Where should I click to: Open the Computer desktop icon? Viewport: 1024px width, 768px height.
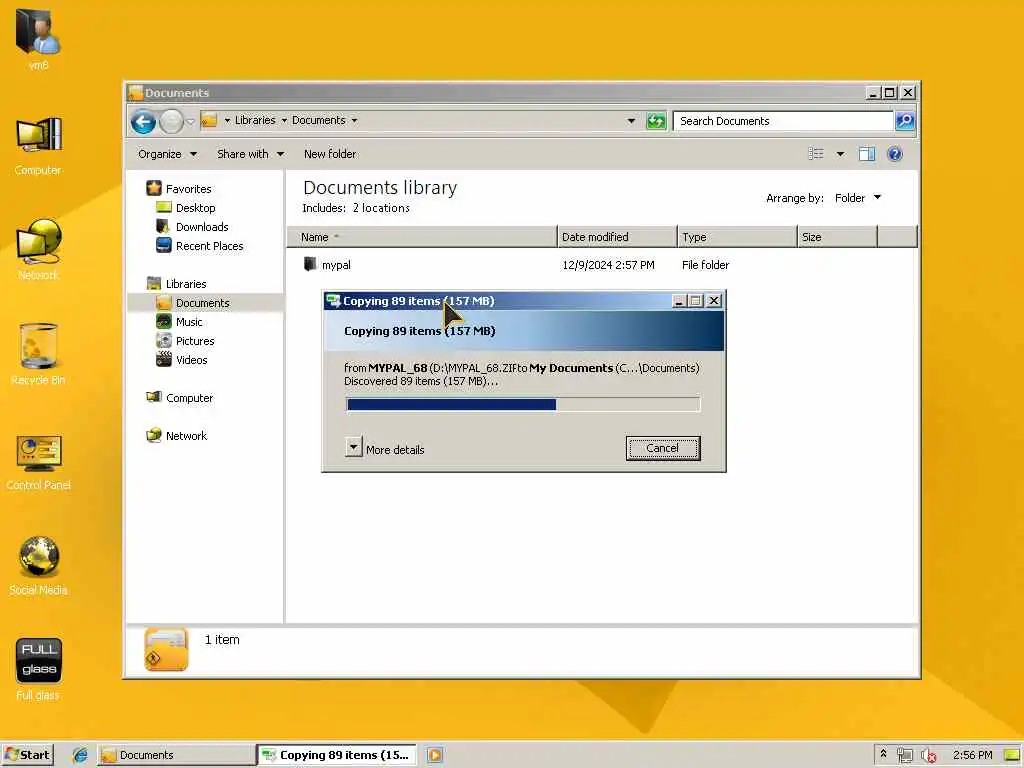(x=38, y=146)
